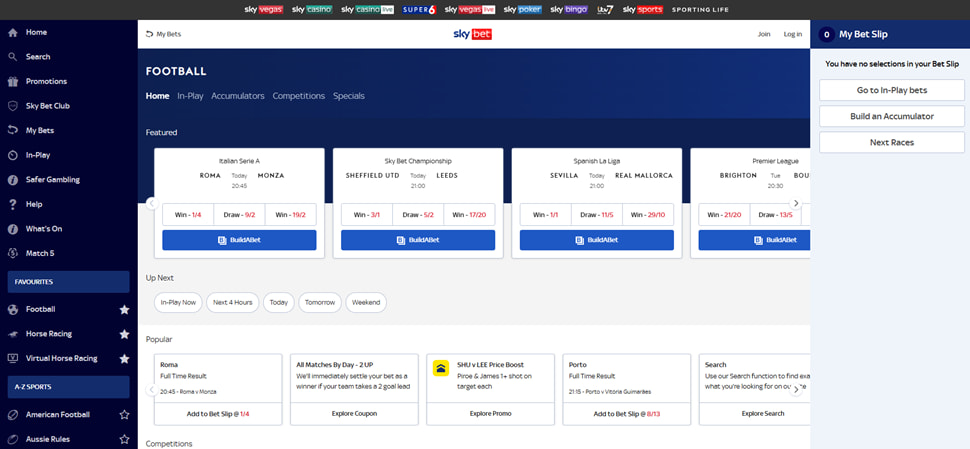This screenshot has height=449, width=970.
Task: Add Roma to Bet Slip at 1/4
Action: pos(218,414)
